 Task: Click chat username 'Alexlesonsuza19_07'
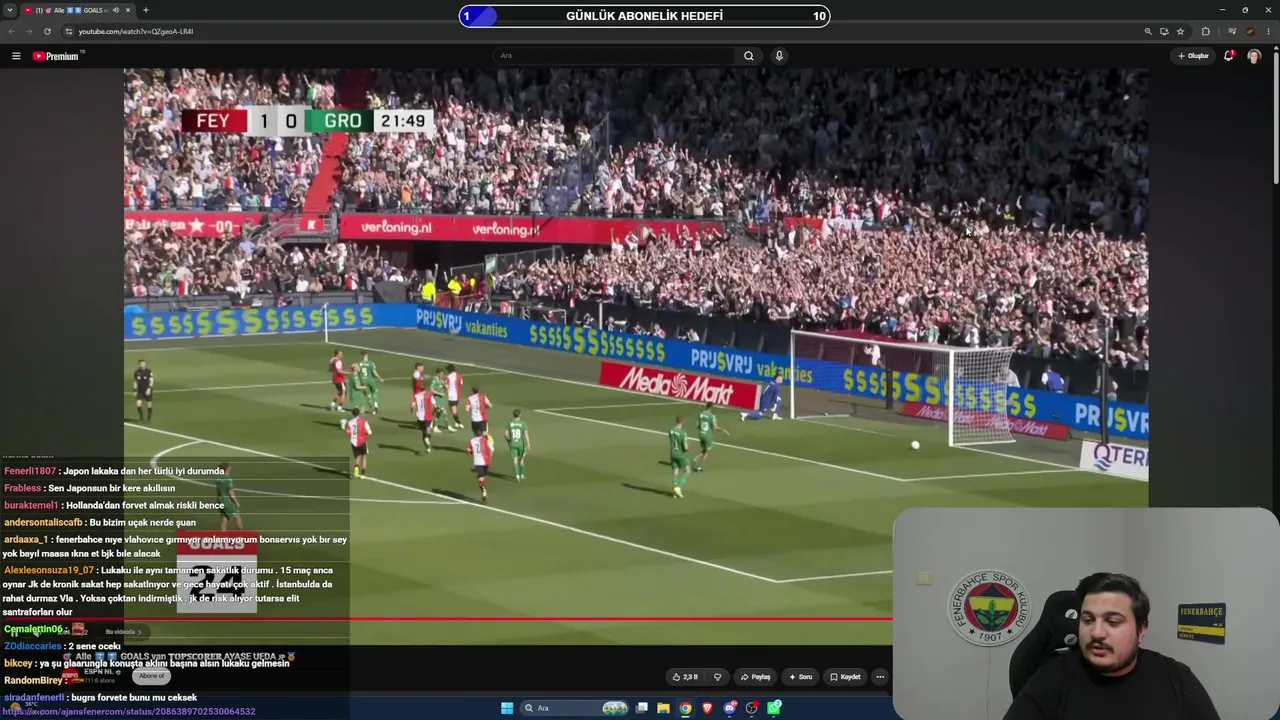click(49, 570)
